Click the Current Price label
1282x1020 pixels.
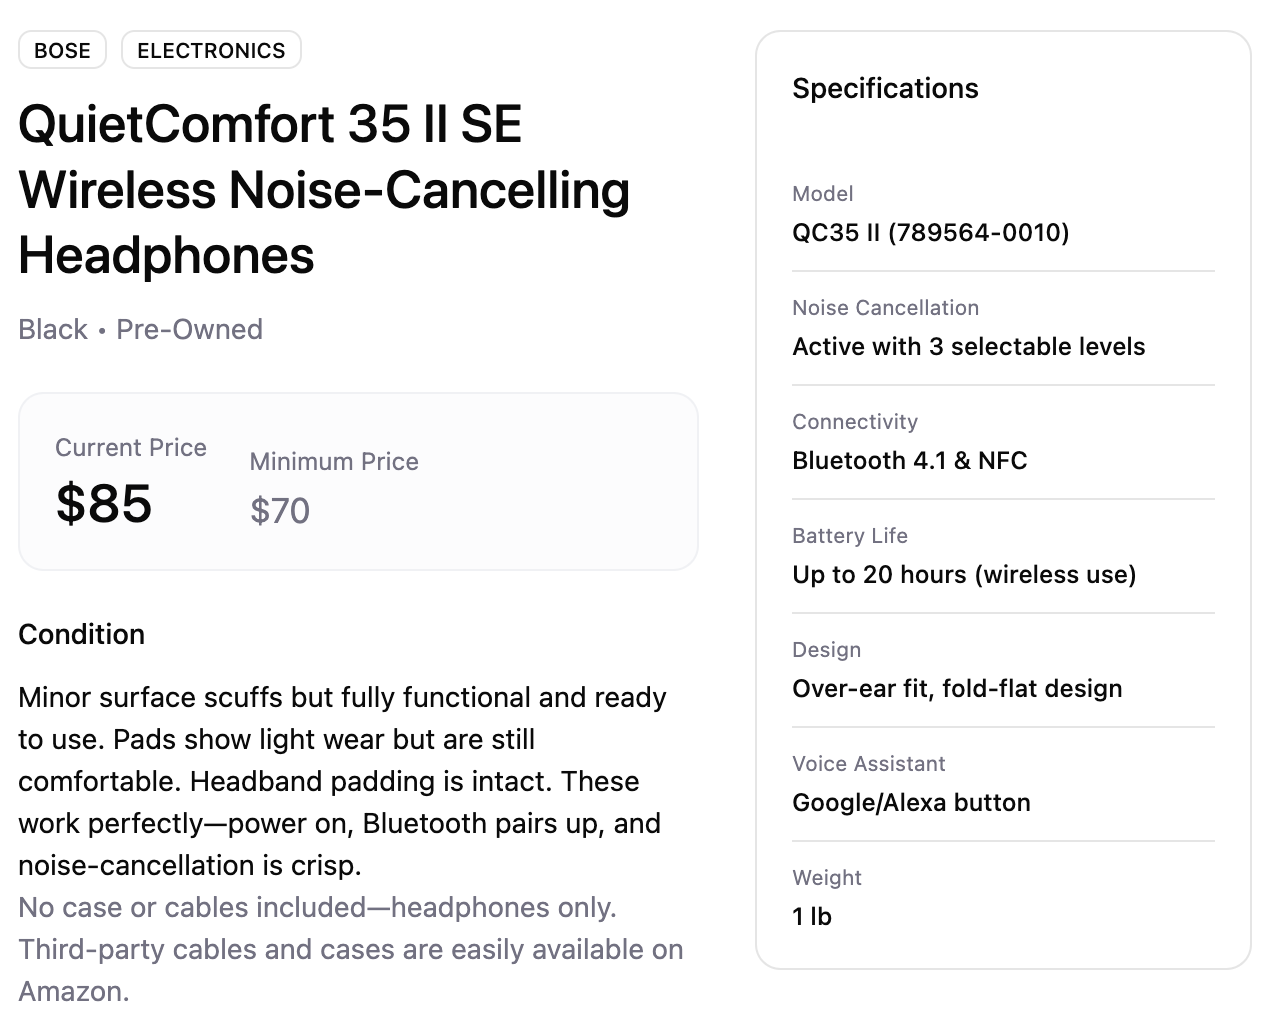[131, 447]
